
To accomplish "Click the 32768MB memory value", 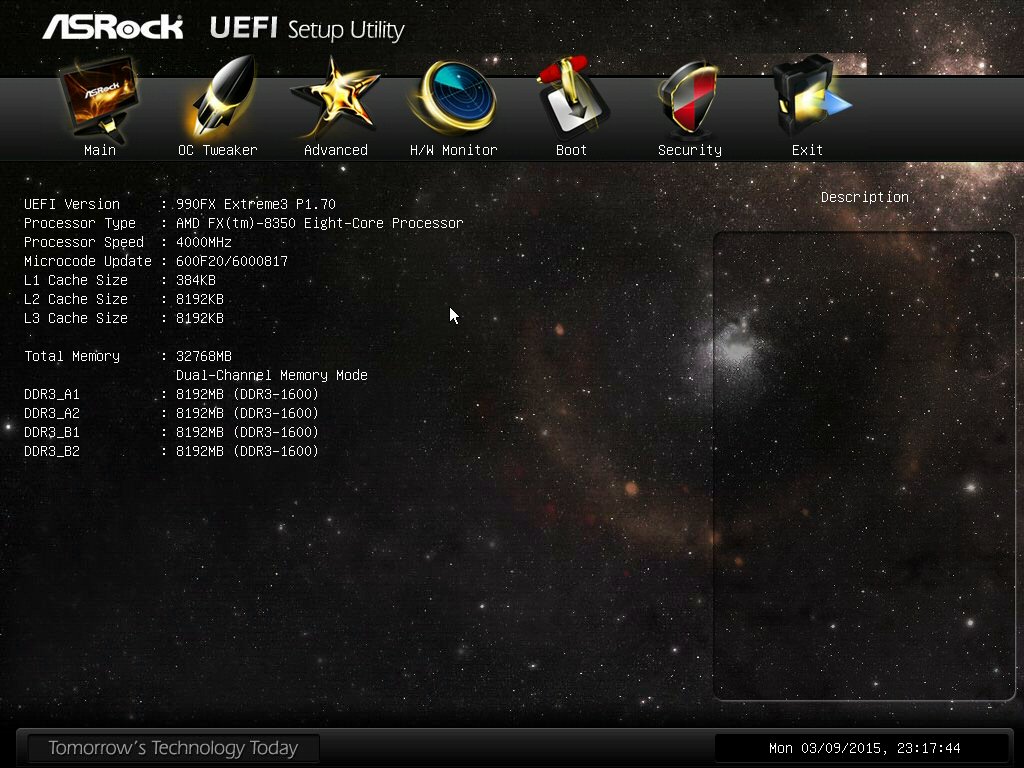I will [x=204, y=357].
